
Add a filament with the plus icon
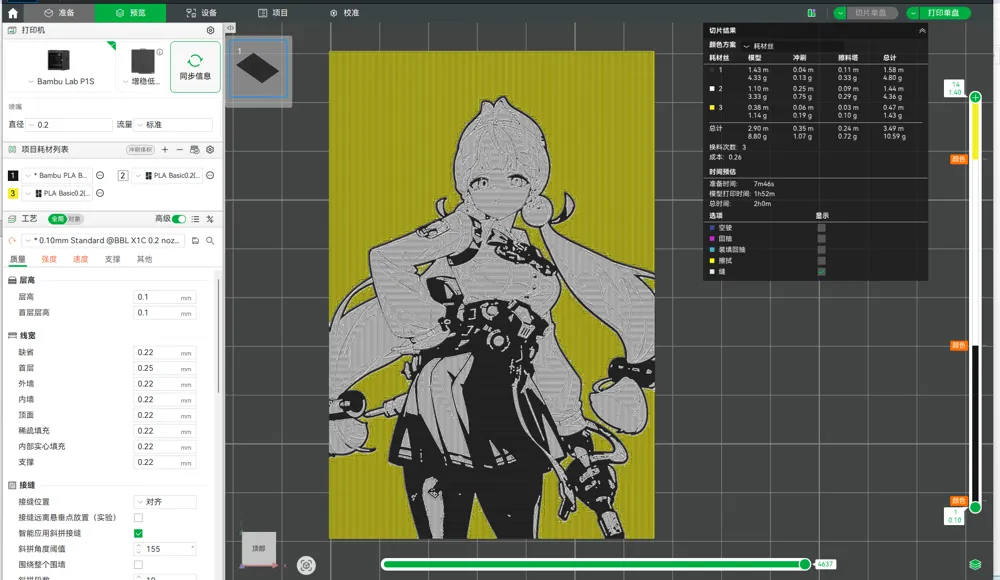(x=165, y=149)
